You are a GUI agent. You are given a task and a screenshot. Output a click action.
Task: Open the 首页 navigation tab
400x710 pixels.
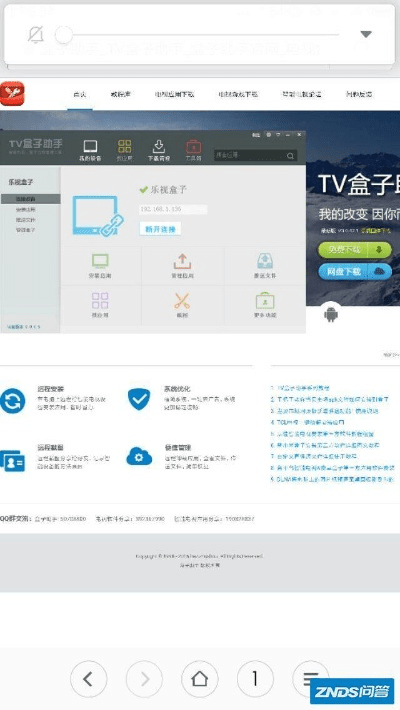point(80,94)
